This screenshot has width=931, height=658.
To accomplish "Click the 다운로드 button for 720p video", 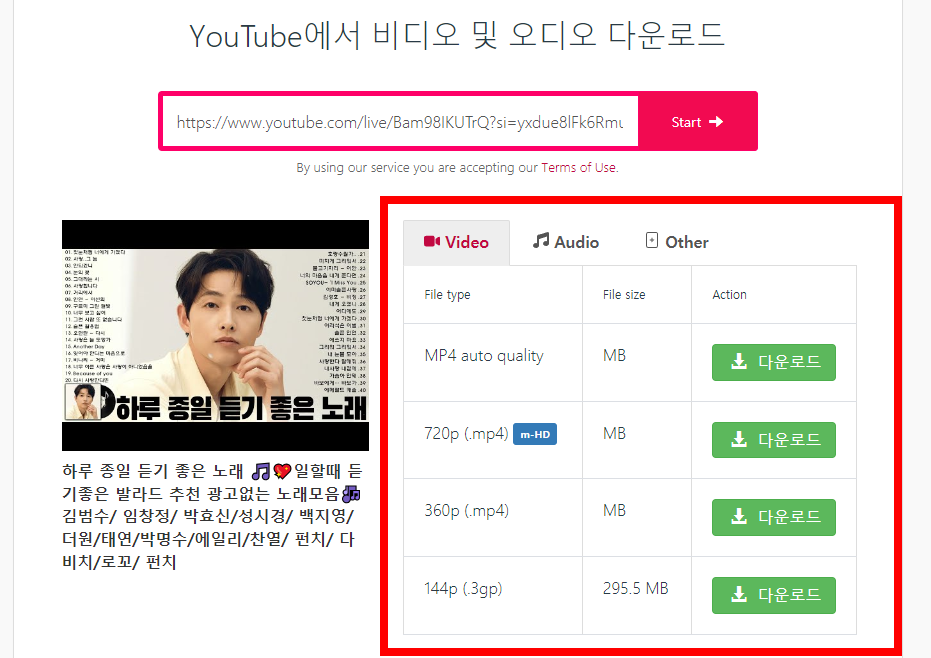I will [x=774, y=440].
